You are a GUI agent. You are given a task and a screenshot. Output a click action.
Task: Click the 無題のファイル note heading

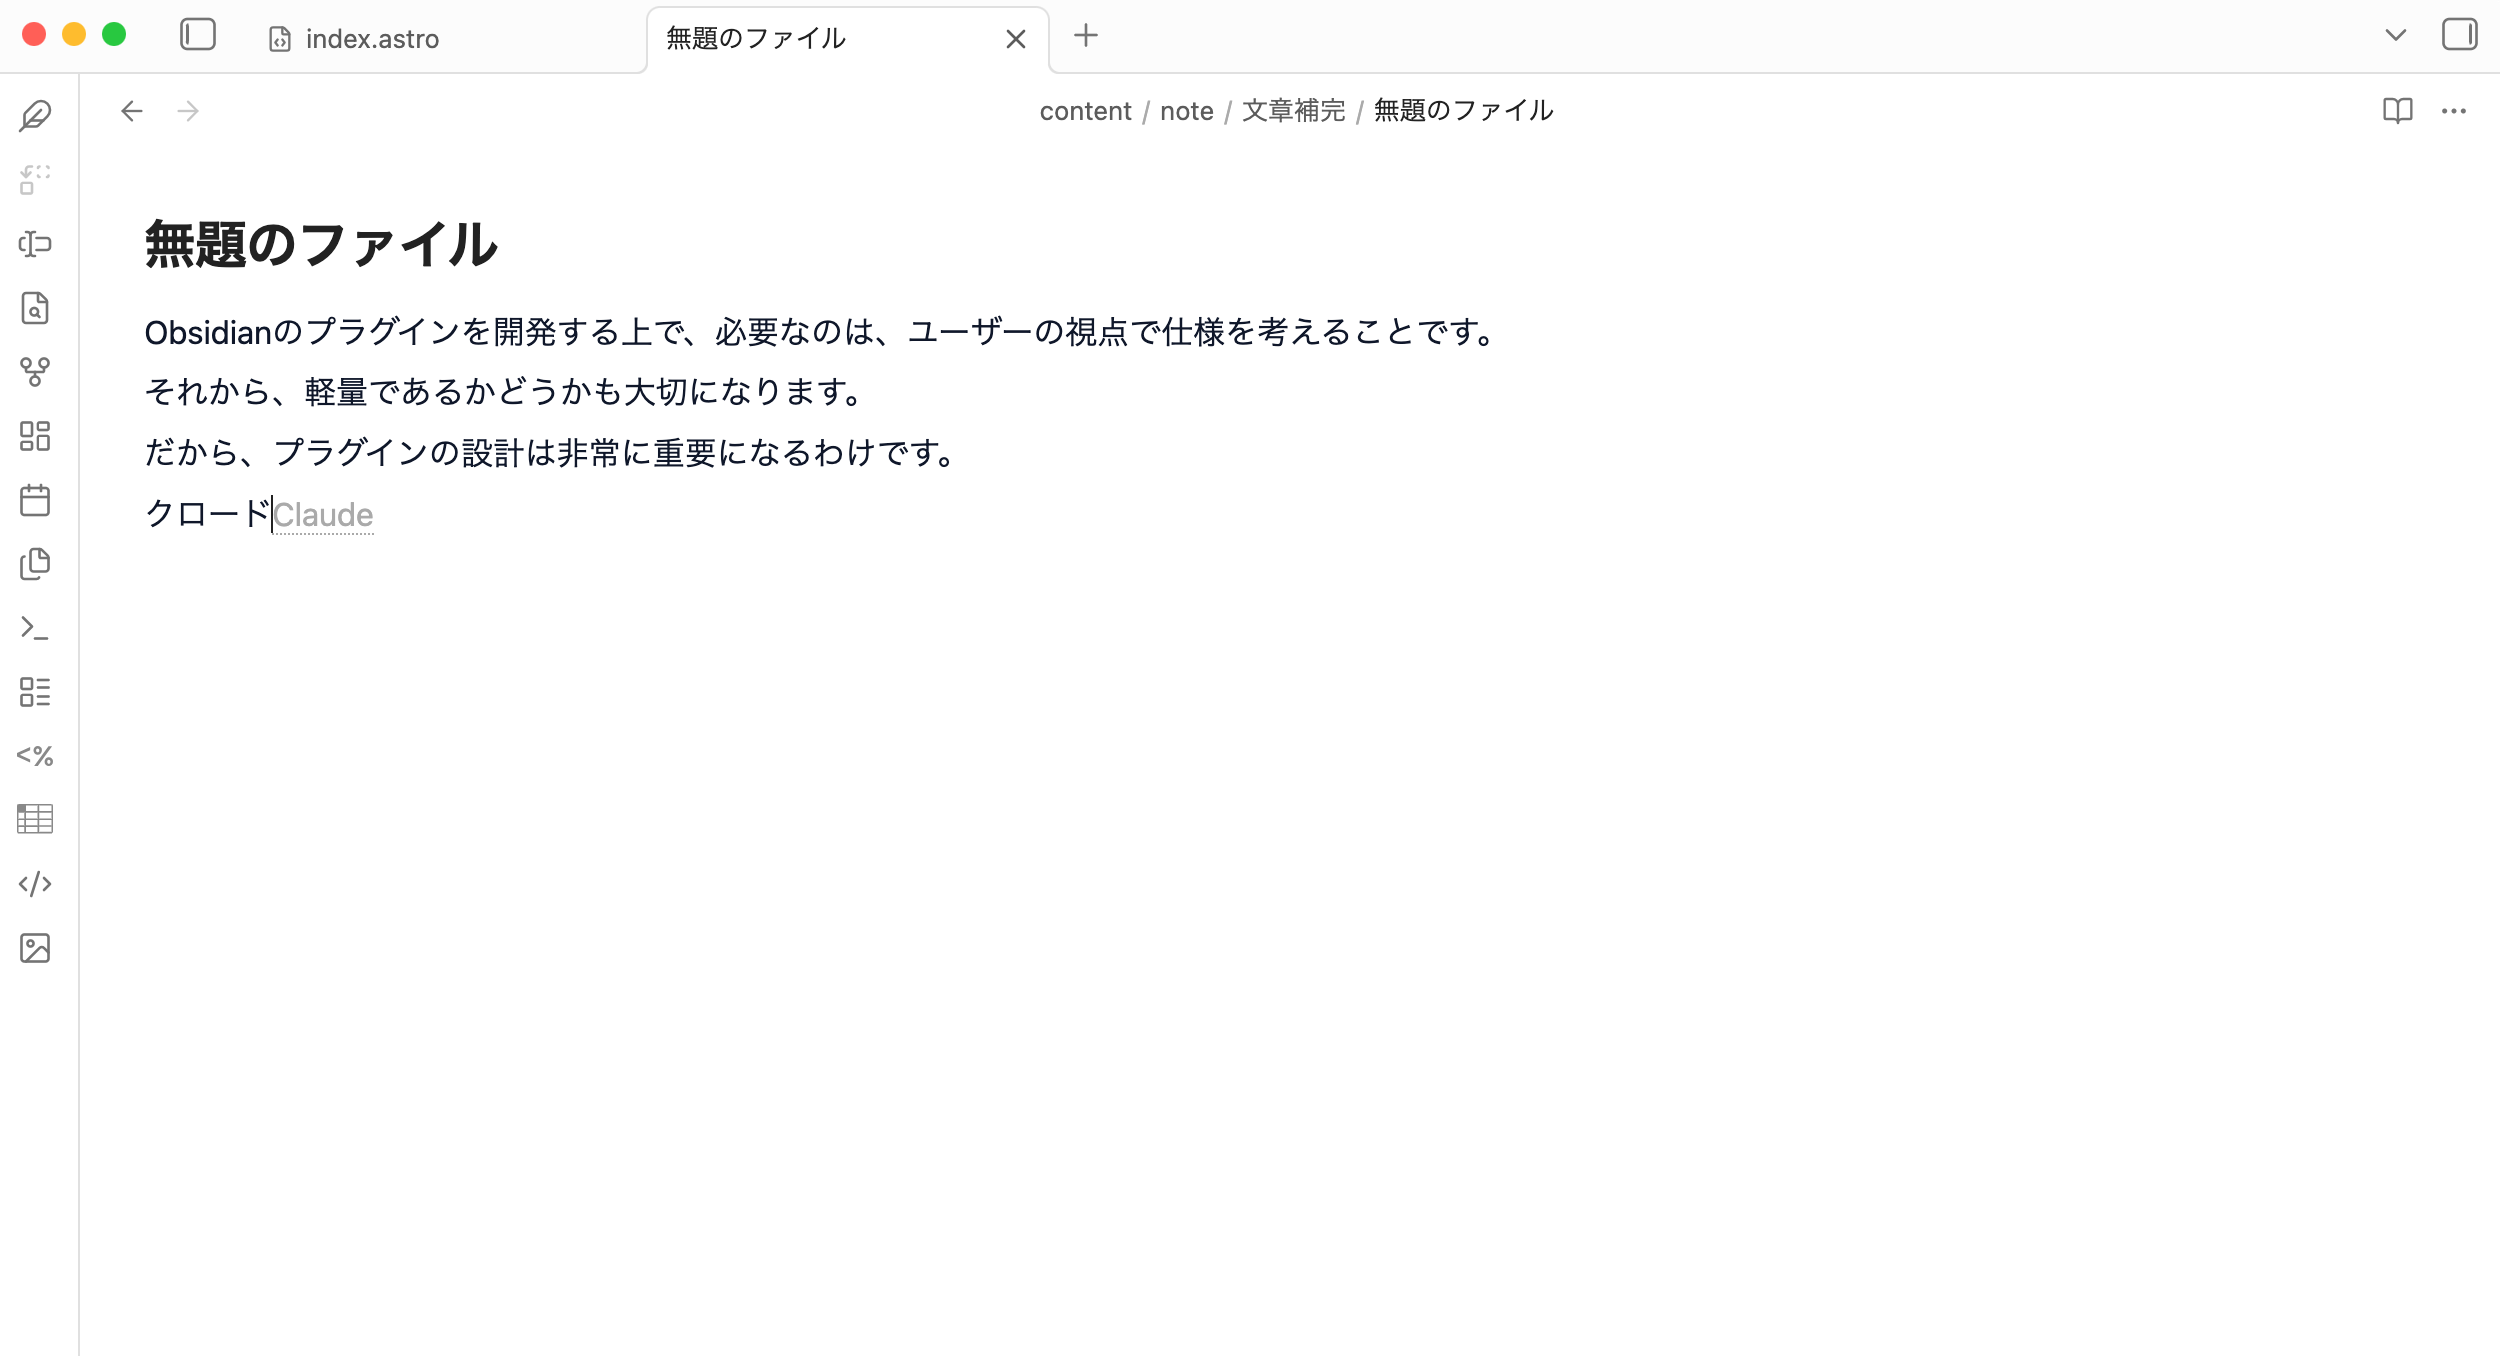click(x=321, y=245)
